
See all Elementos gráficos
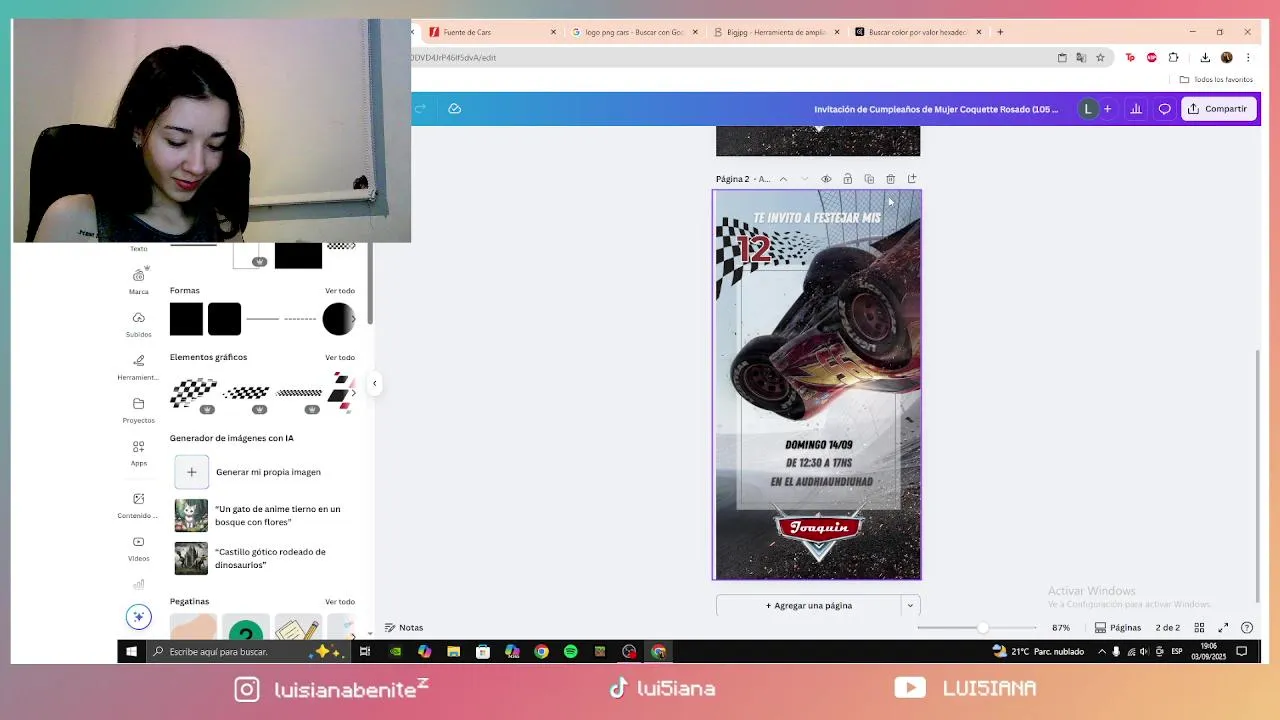click(x=340, y=357)
